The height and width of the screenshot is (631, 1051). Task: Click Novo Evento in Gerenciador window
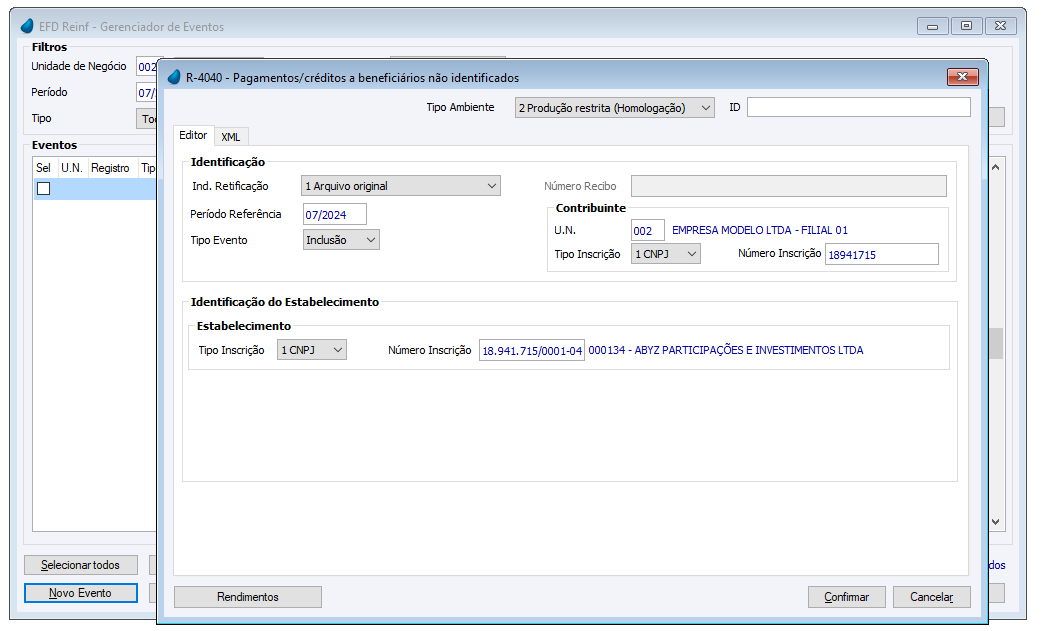point(80,593)
